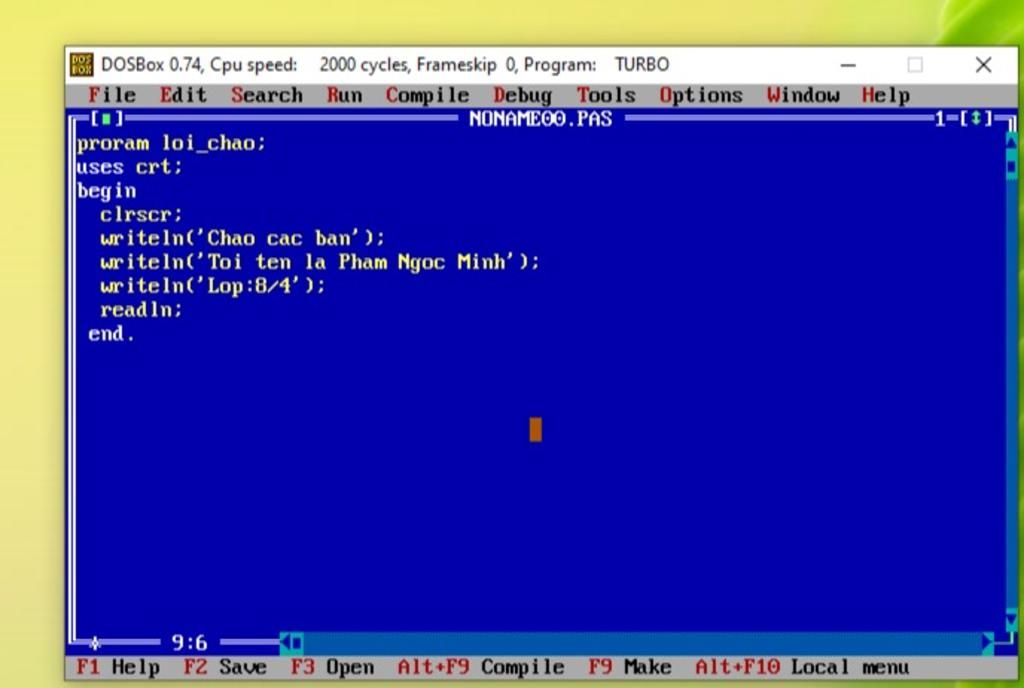This screenshot has height=688, width=1024.
Task: Click the DOSBox 0.74 title bar text
Action: coord(385,65)
